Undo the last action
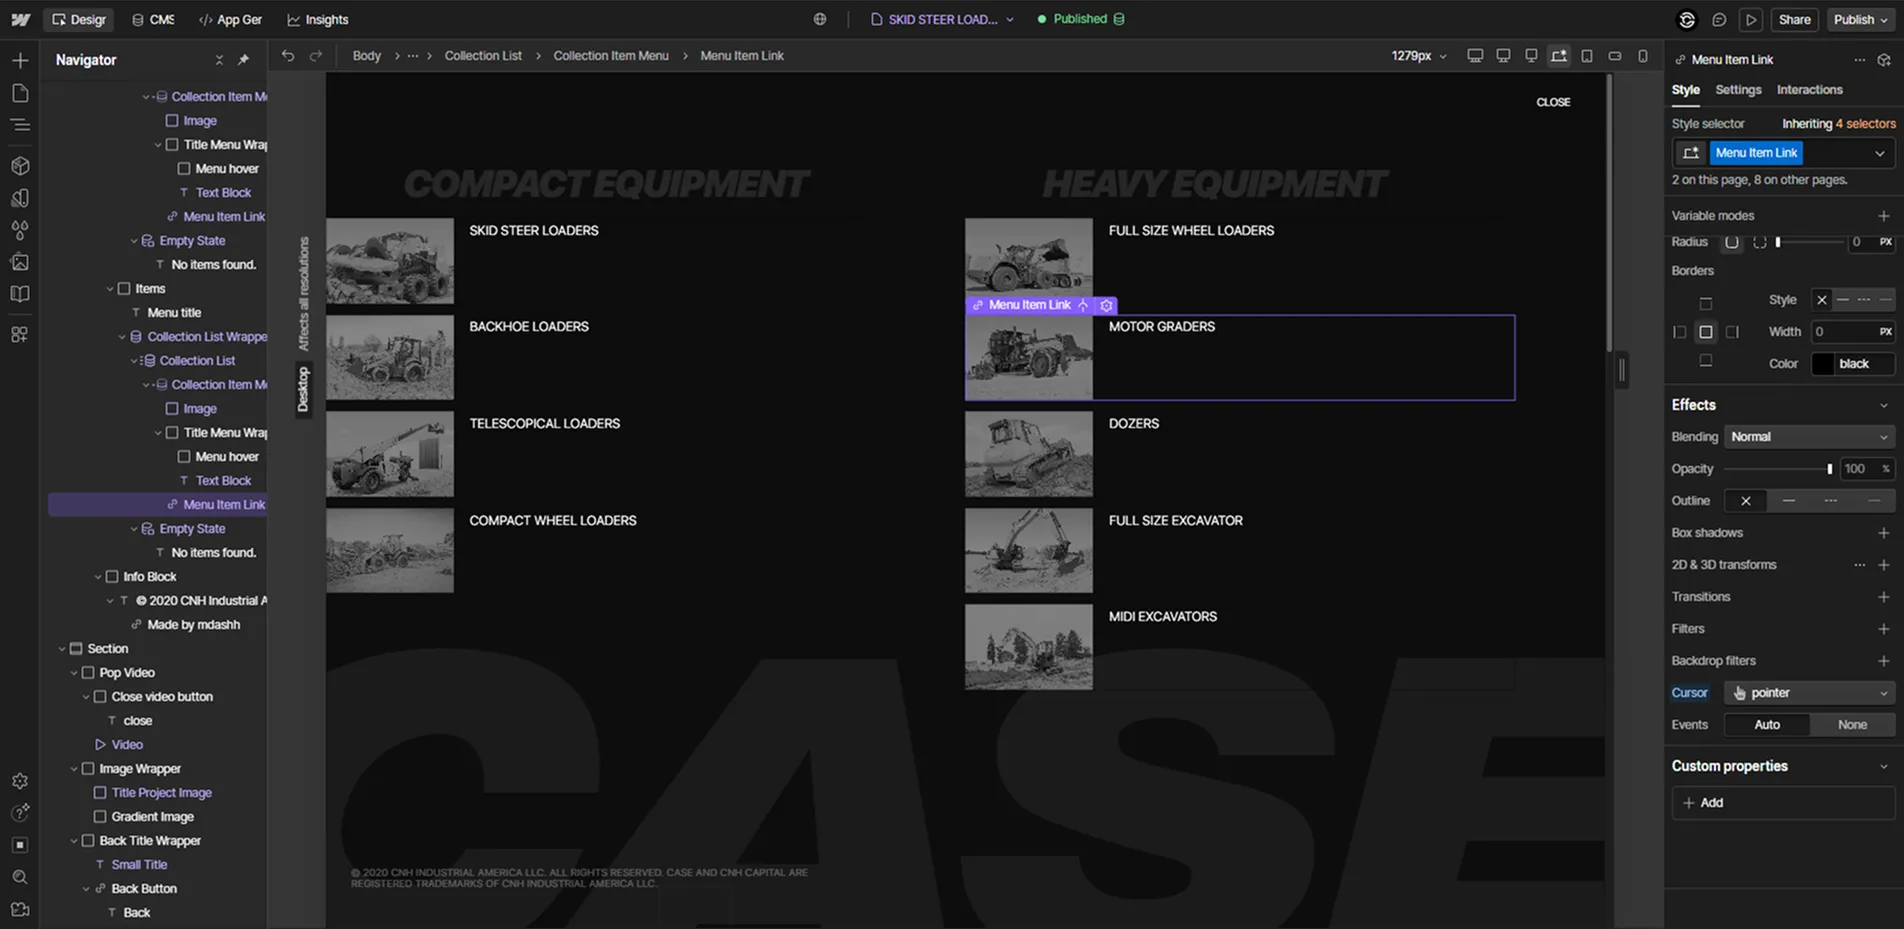Image resolution: width=1904 pixels, height=929 pixels. tap(288, 56)
